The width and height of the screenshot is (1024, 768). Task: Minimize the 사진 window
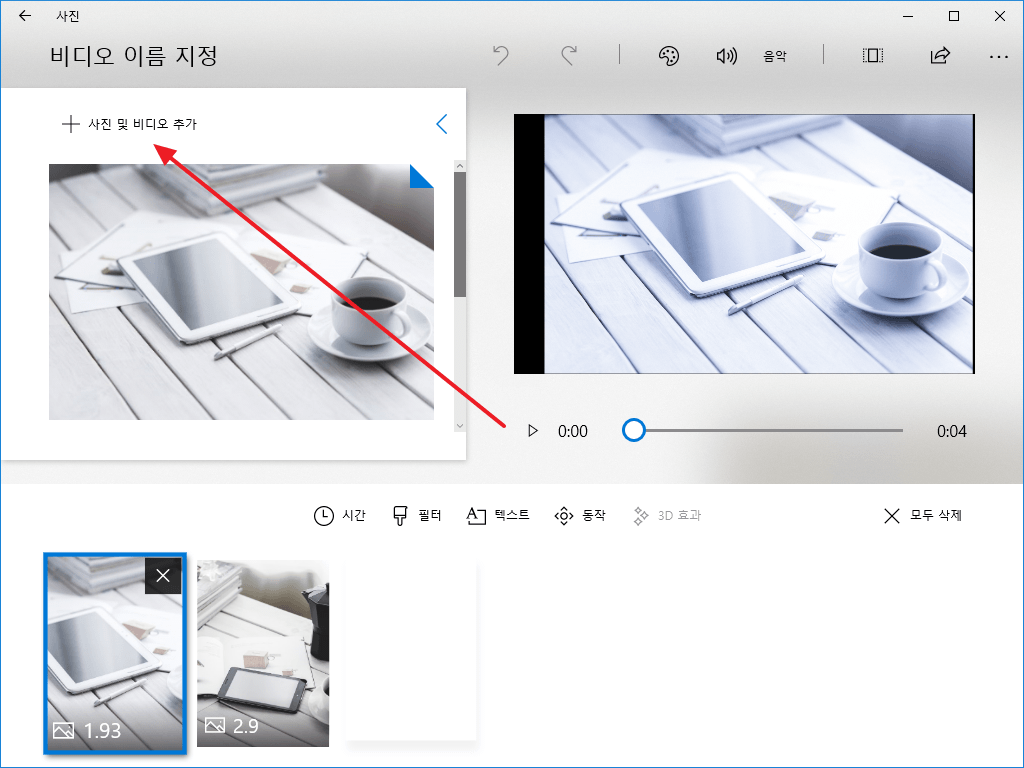point(908,16)
